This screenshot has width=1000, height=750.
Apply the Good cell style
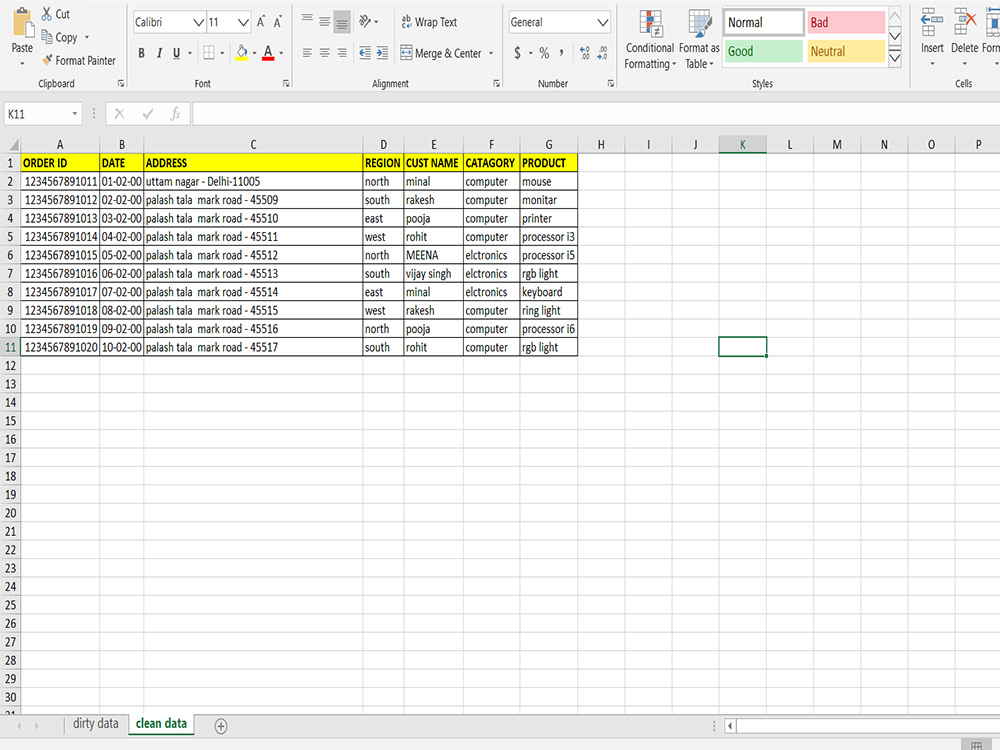pos(763,51)
